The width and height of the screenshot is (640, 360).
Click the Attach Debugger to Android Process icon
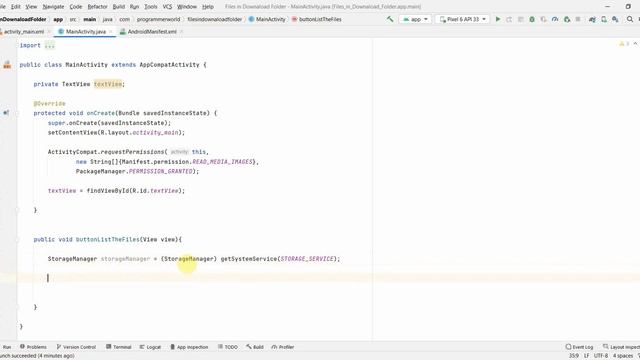click(x=567, y=19)
